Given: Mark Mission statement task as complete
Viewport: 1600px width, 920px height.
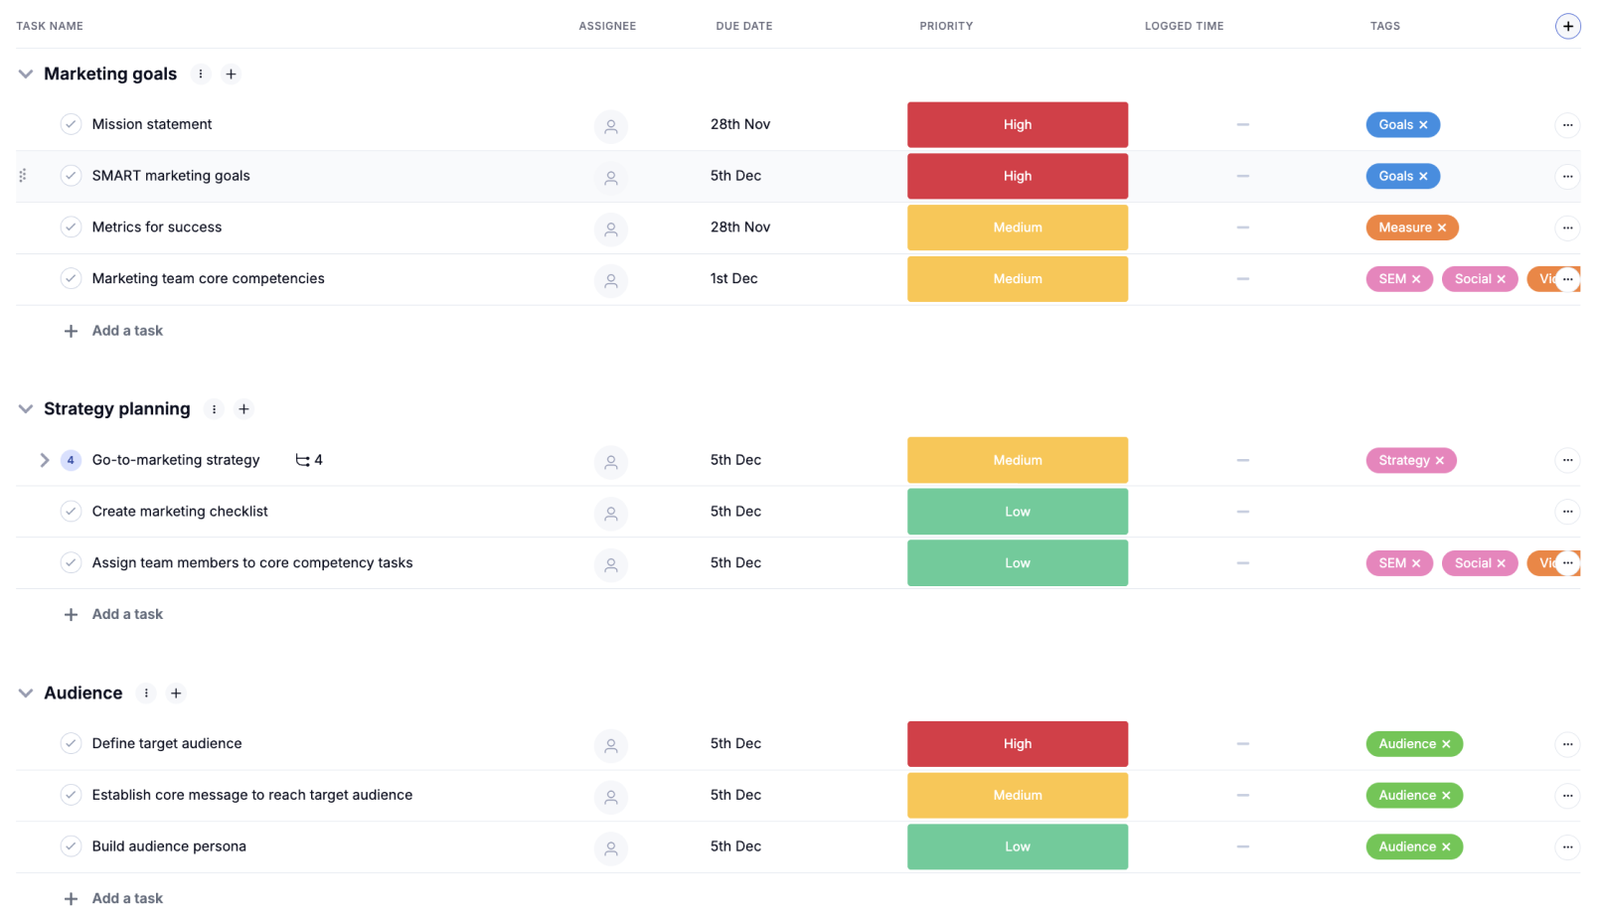Looking at the screenshot, I should (71, 125).
